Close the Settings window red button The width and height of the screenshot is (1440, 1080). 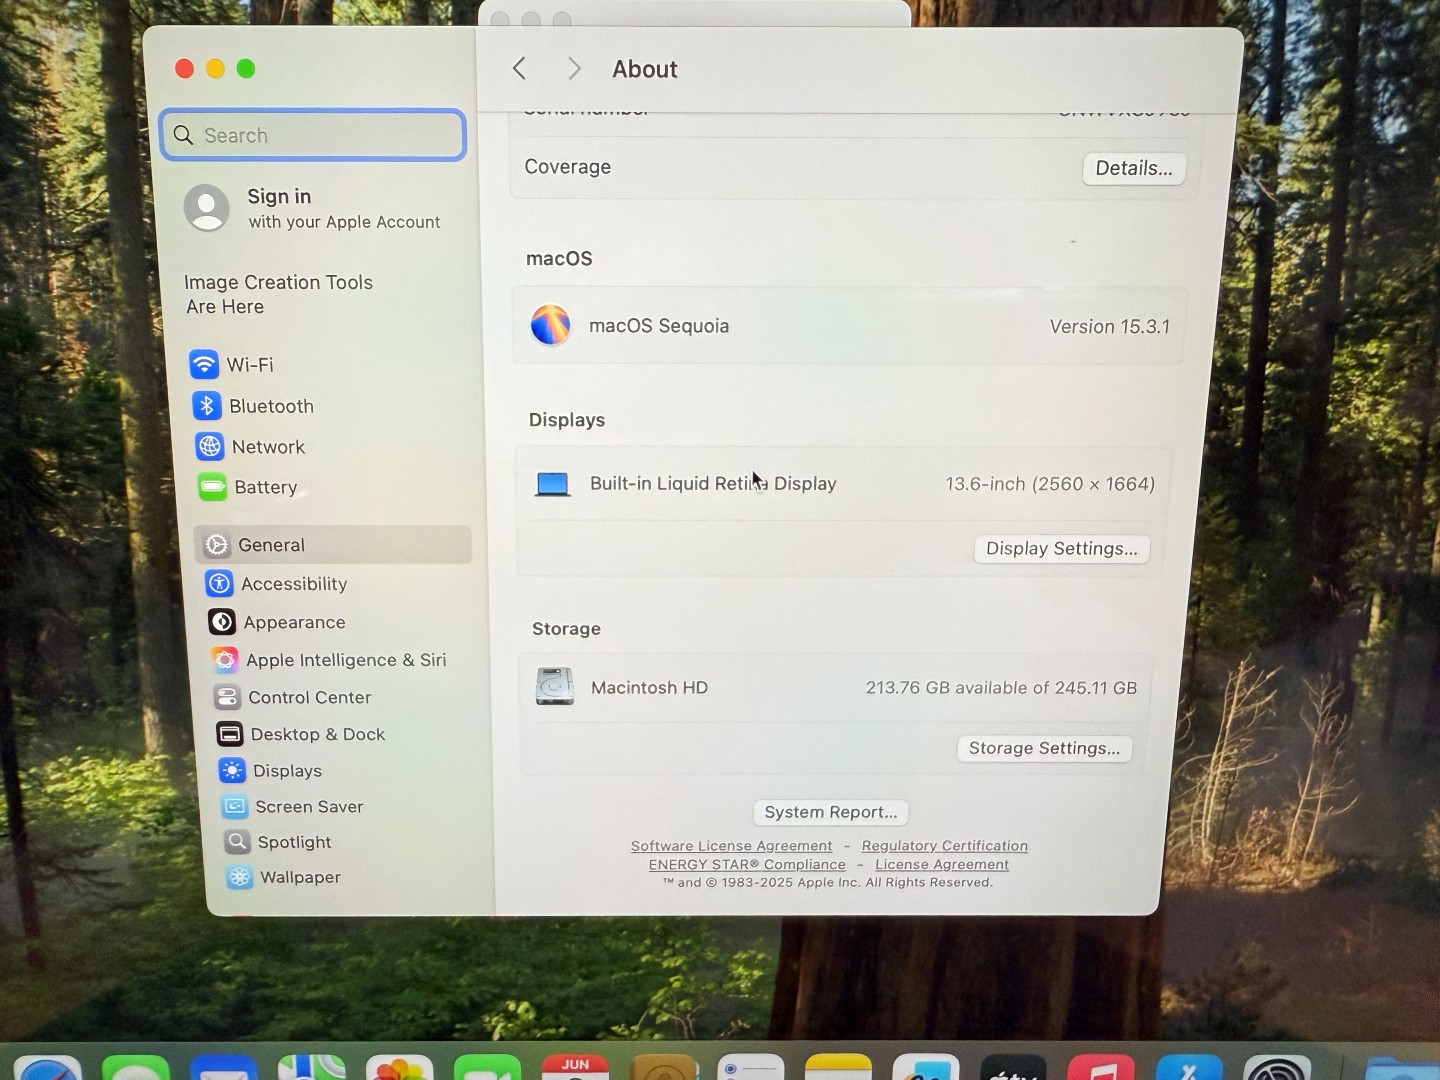(184, 68)
